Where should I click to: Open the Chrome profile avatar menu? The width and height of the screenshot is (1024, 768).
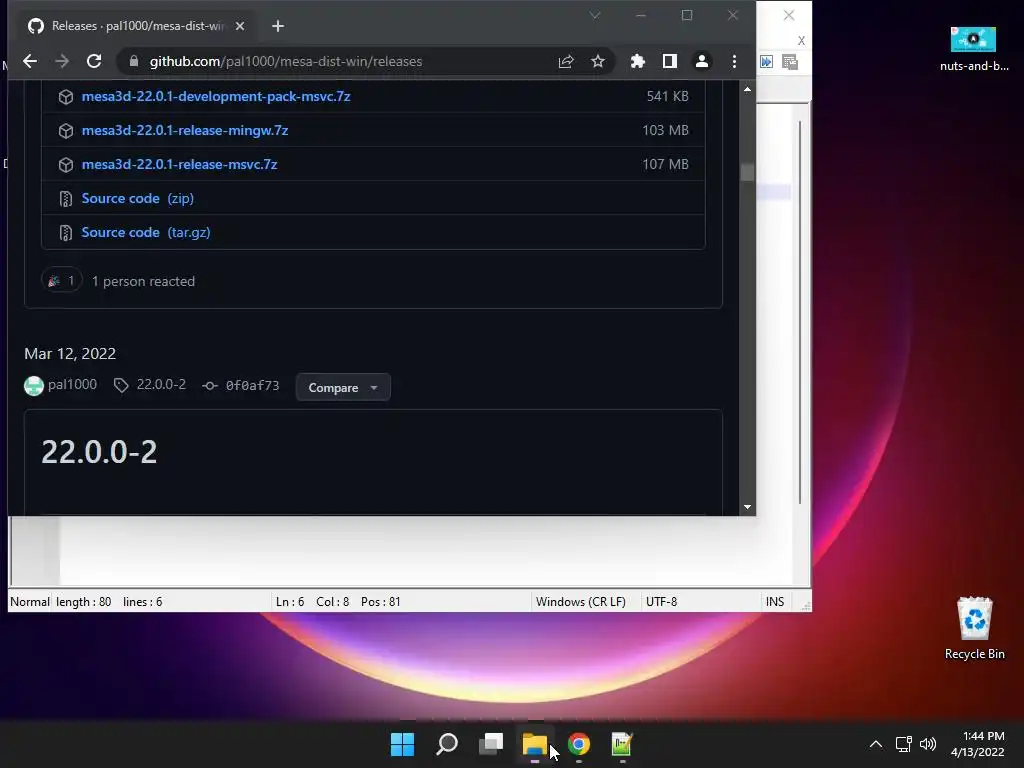701,61
